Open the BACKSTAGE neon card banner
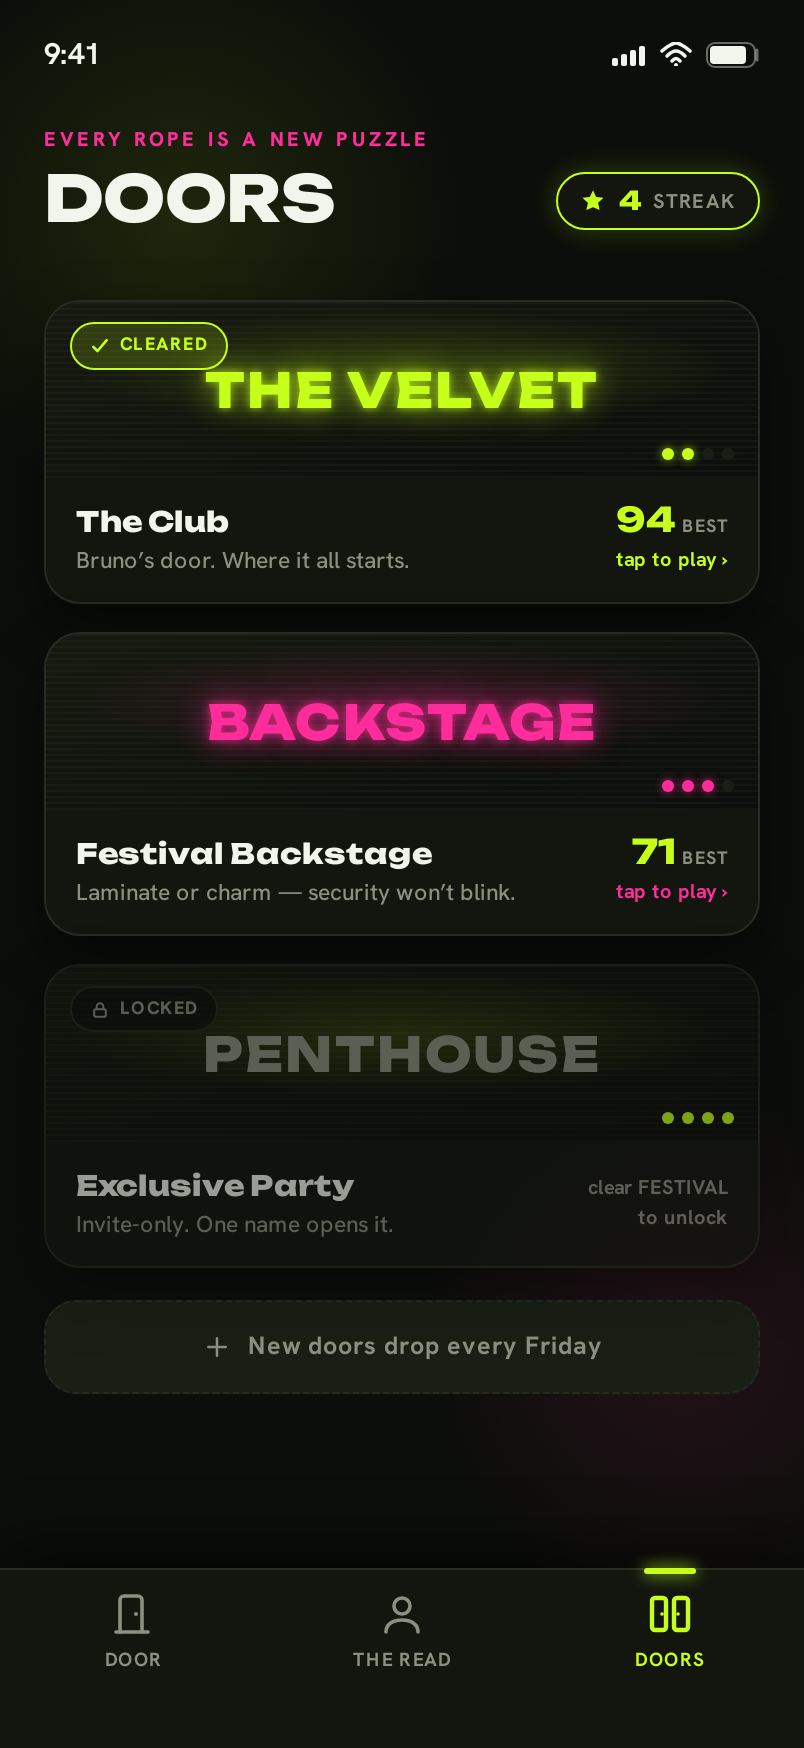 pyautogui.click(x=402, y=722)
